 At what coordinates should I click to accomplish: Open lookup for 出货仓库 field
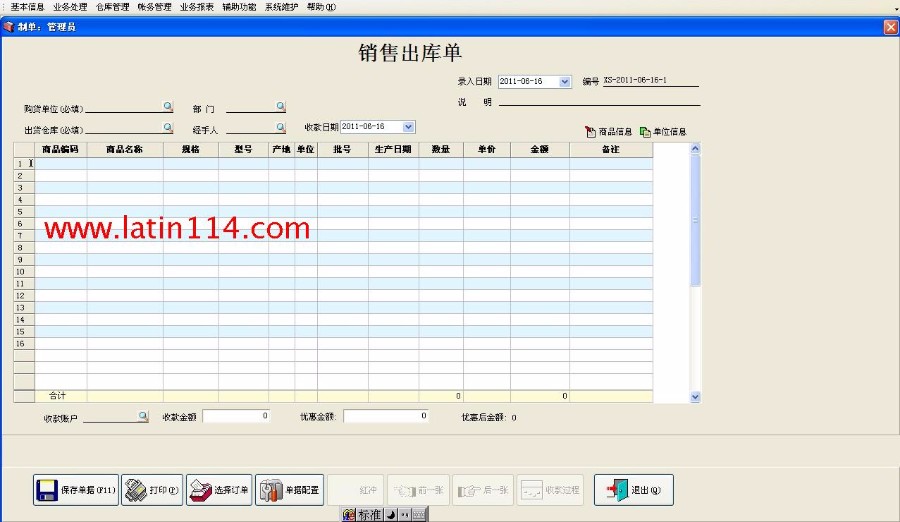[x=168, y=127]
